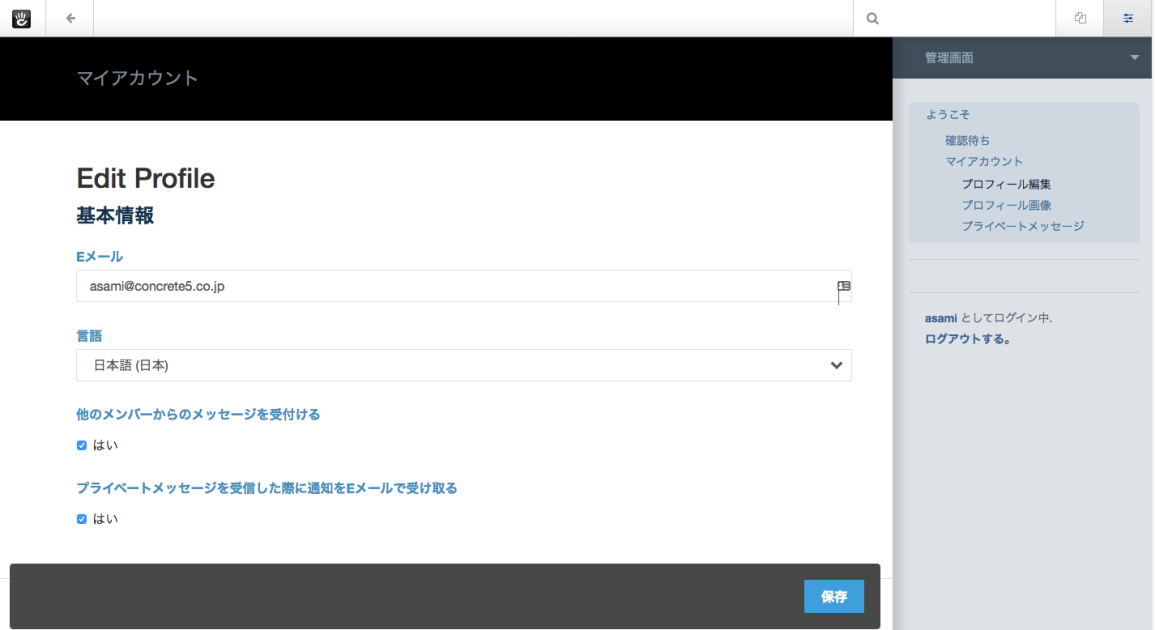Screen dimensions: 1155x630
Task: Open the 言語 language dropdown
Action: [463, 365]
